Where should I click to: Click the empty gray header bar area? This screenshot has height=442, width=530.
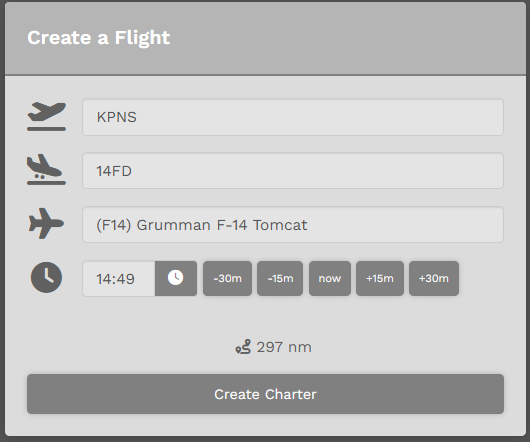[348, 38]
